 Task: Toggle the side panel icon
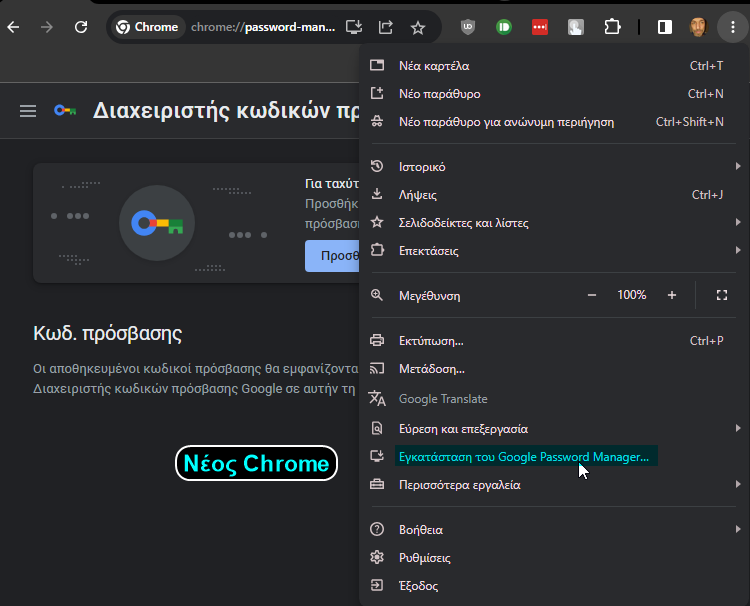click(665, 27)
